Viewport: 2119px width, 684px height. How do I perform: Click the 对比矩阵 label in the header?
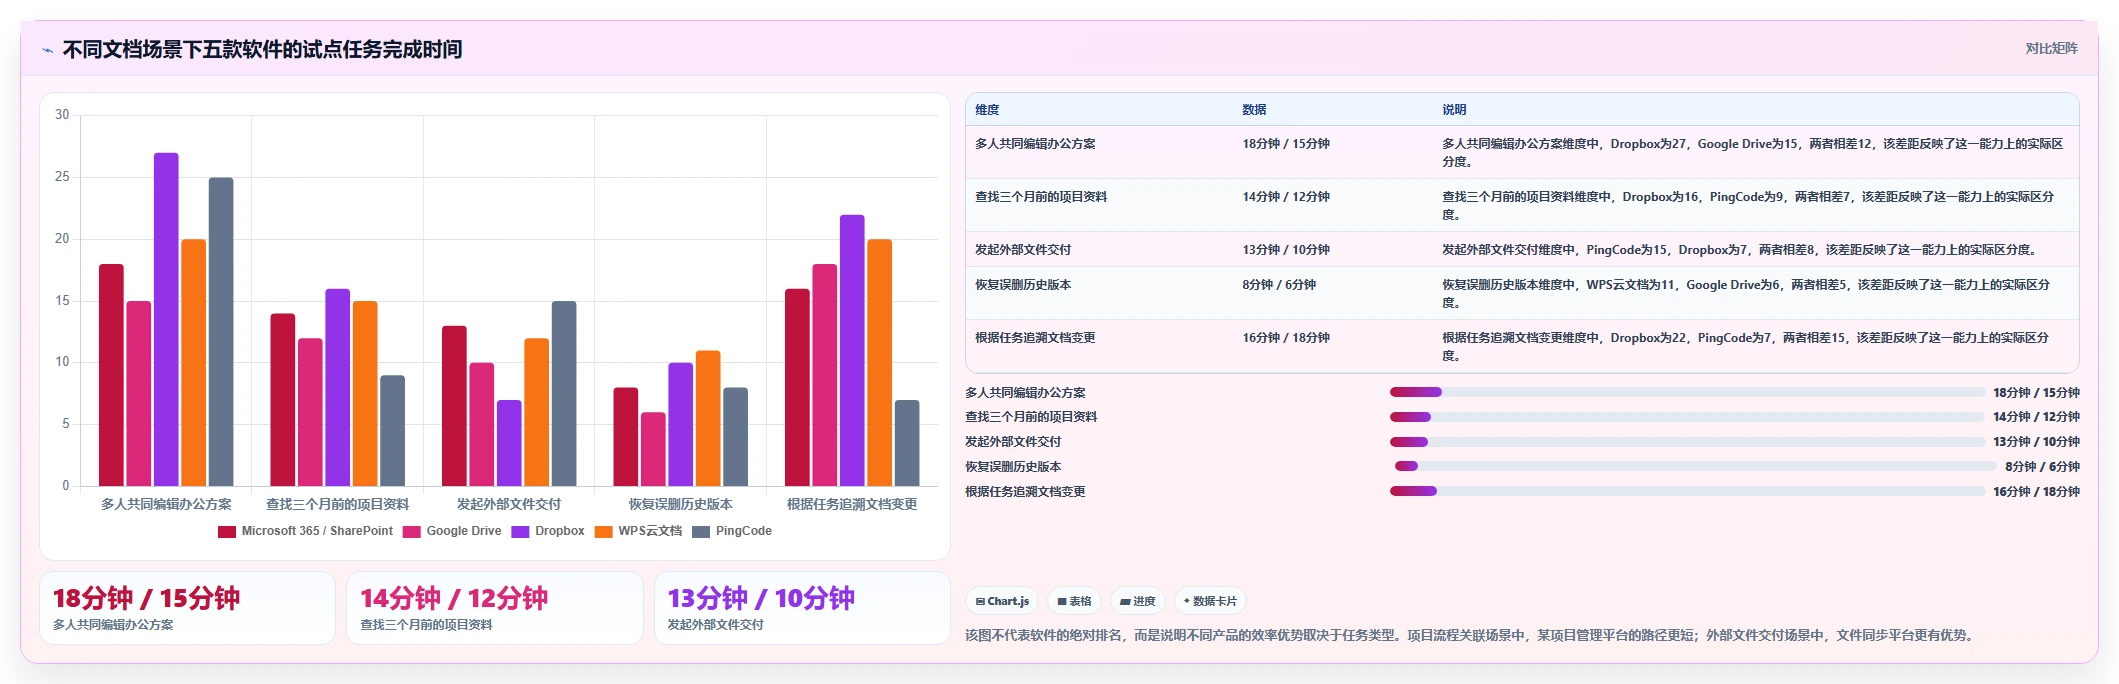(2051, 48)
